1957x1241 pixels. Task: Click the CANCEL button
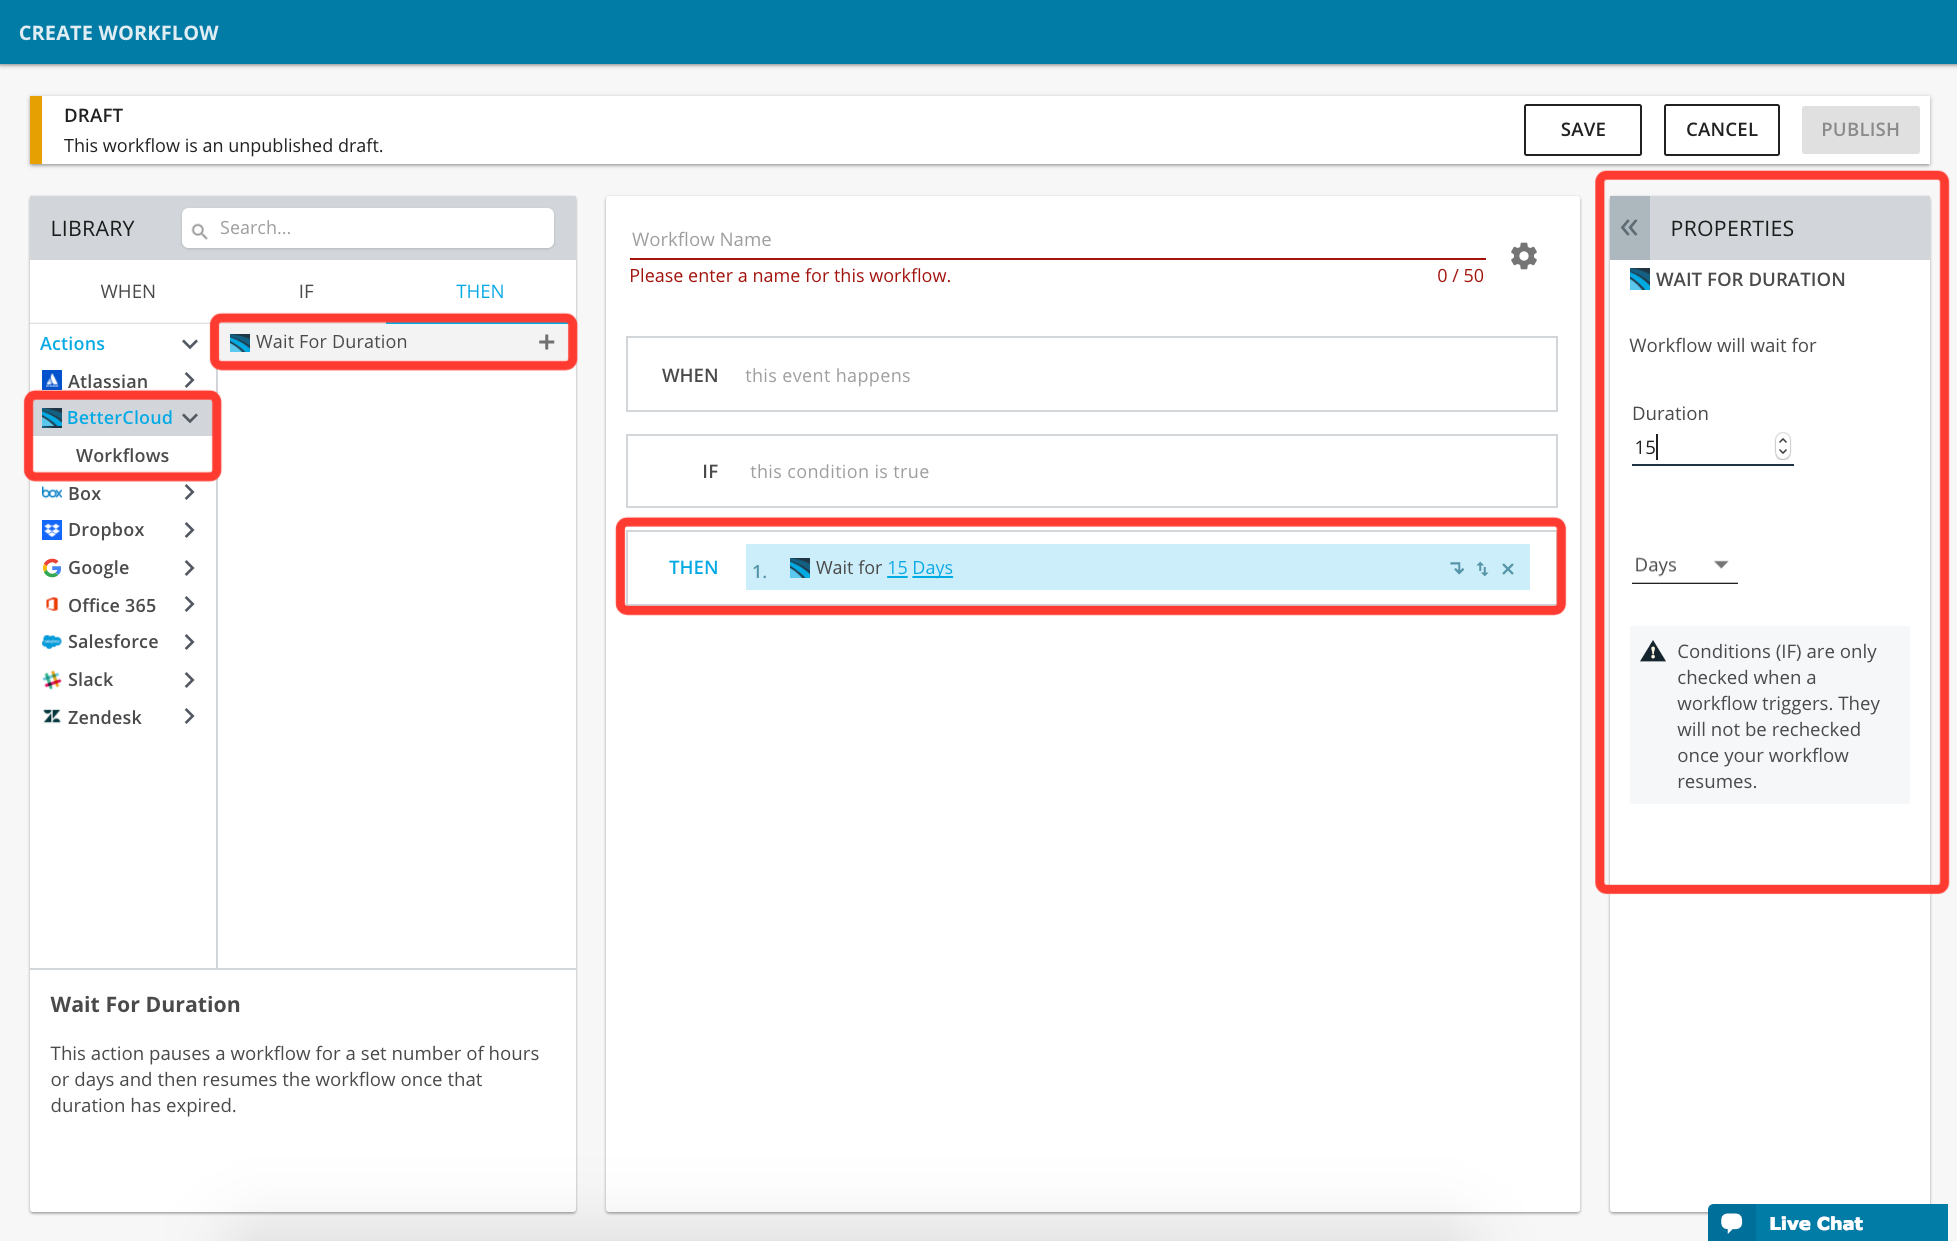(x=1721, y=129)
